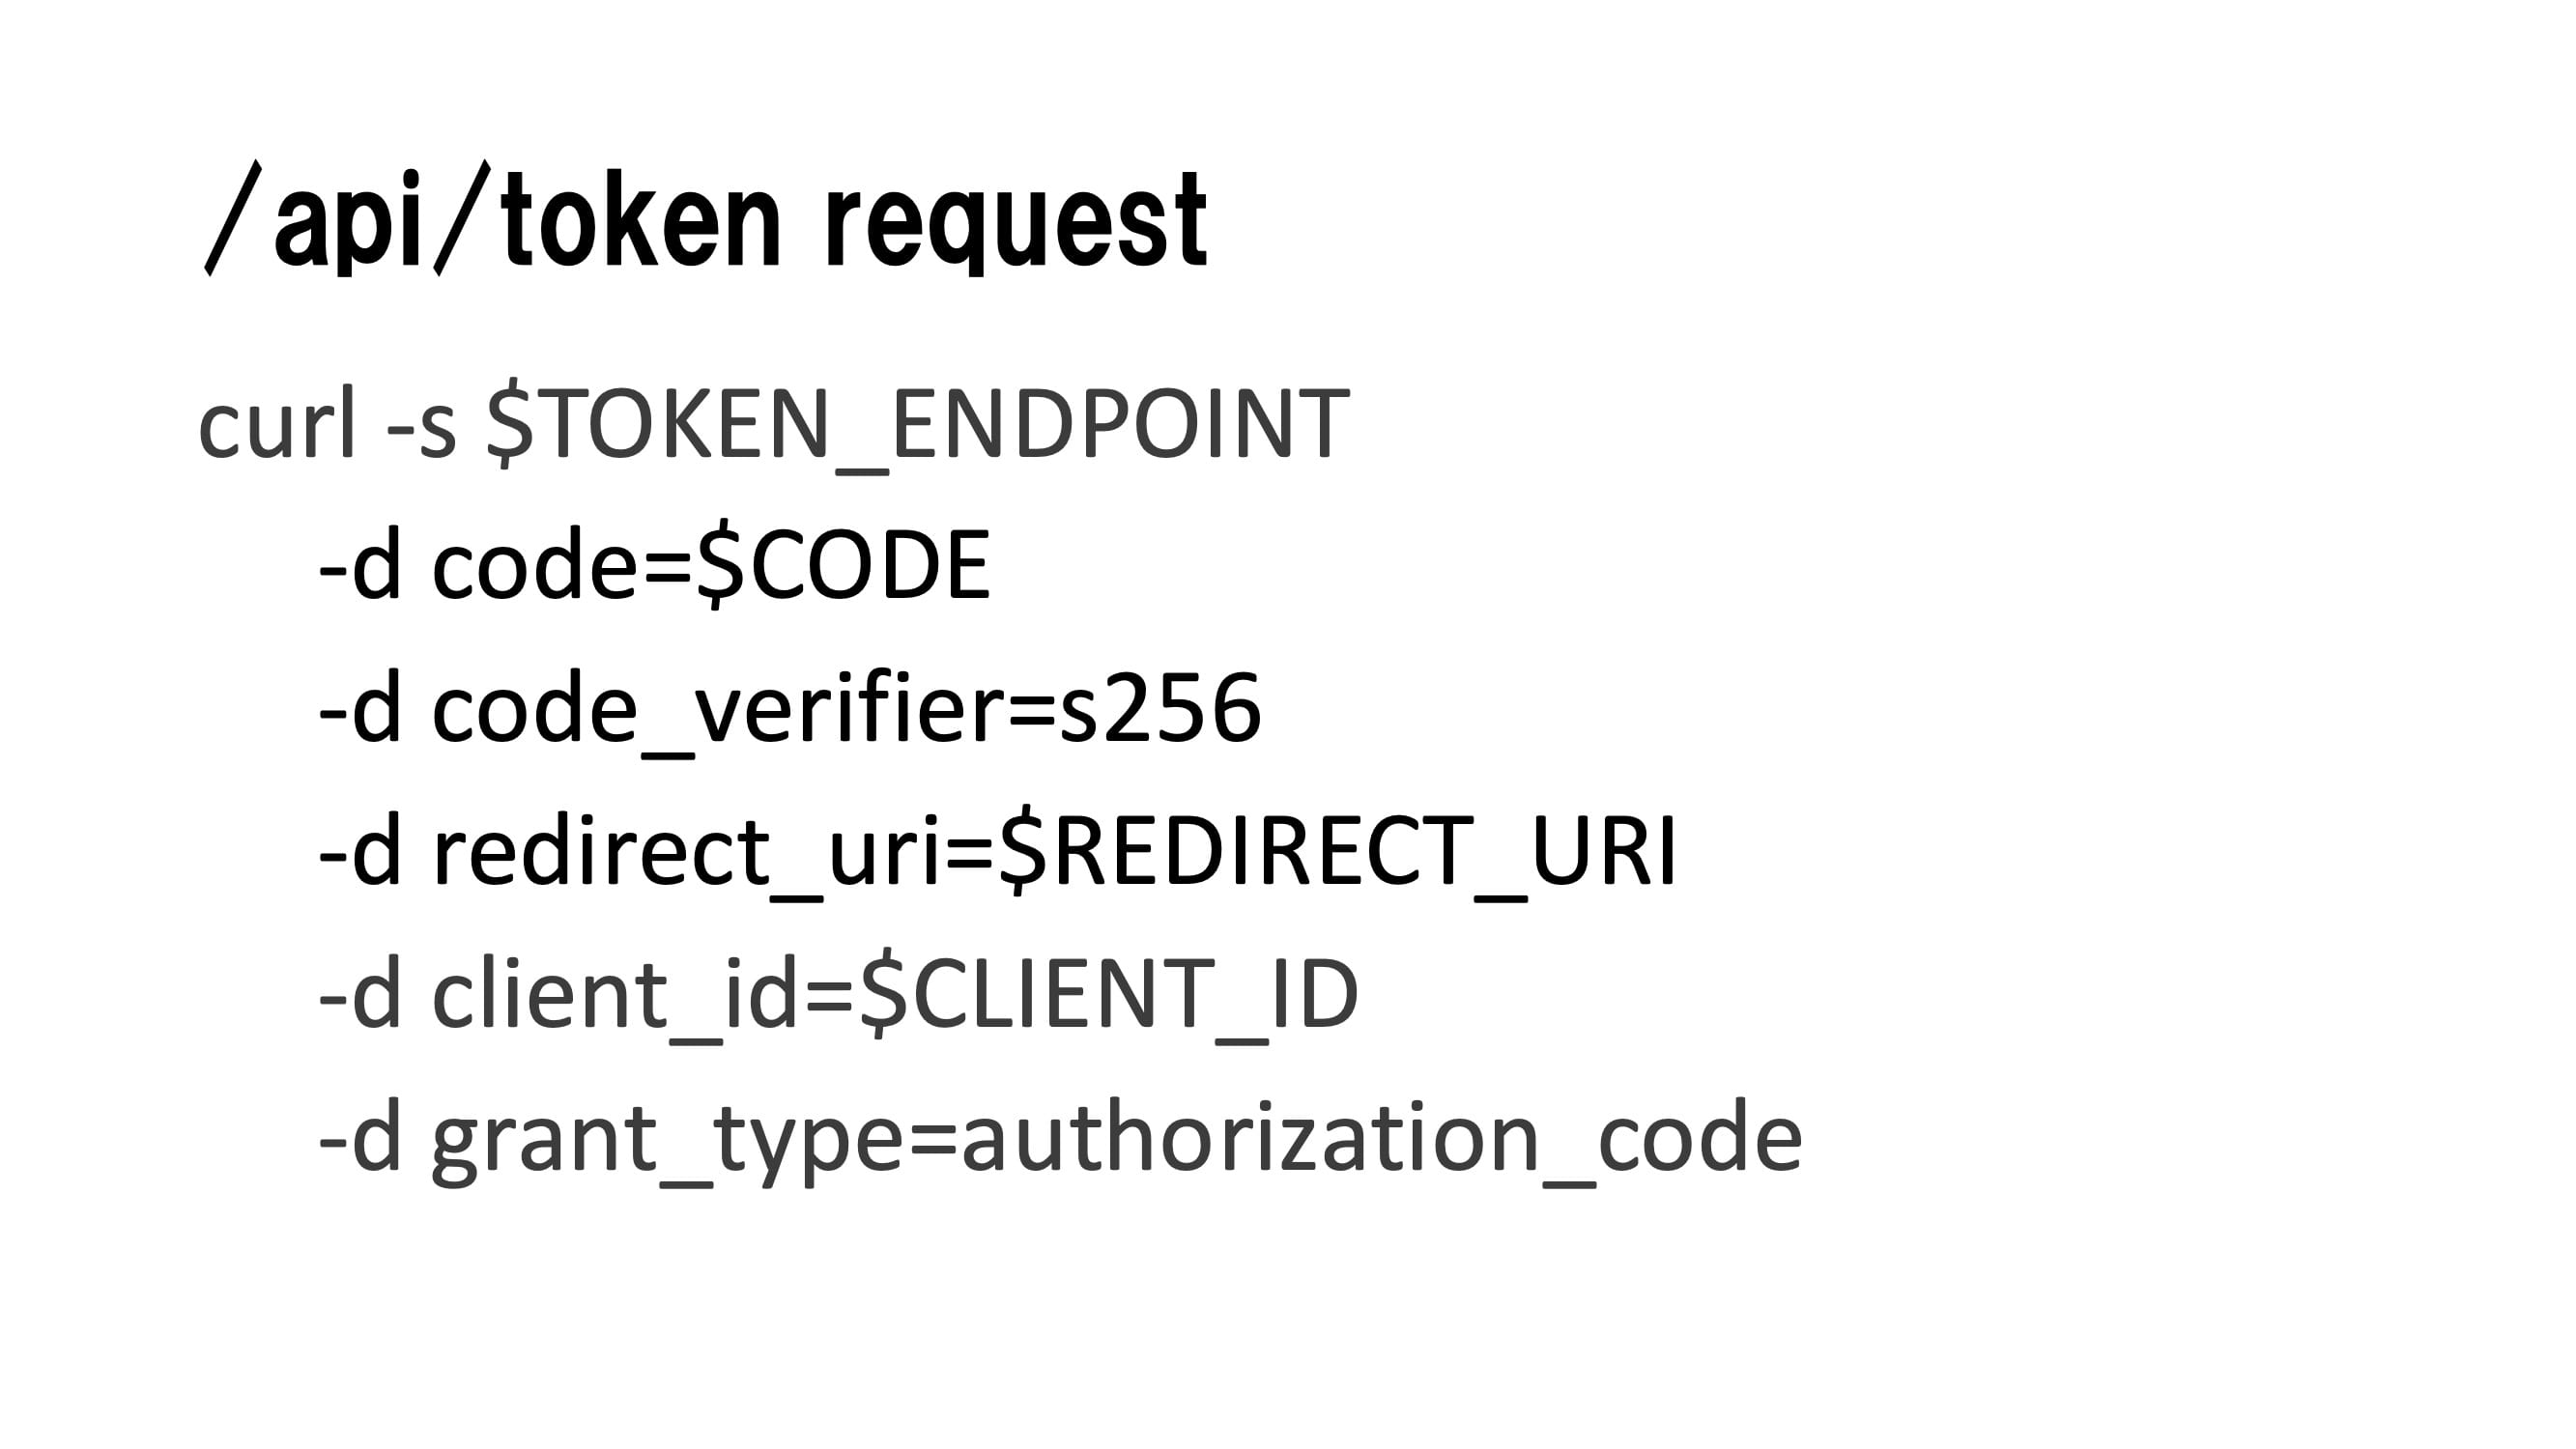The image size is (2576, 1449).
Task: Click the 'grant_type=authorization_code' line
Action: point(1060,1138)
